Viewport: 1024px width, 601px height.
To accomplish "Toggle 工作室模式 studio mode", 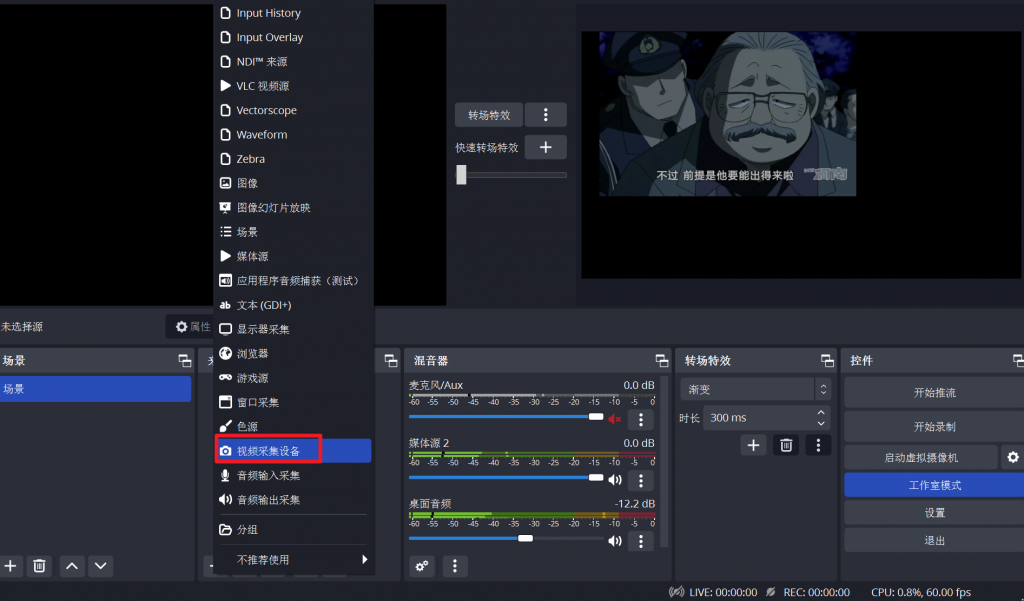I will pyautogui.click(x=935, y=485).
